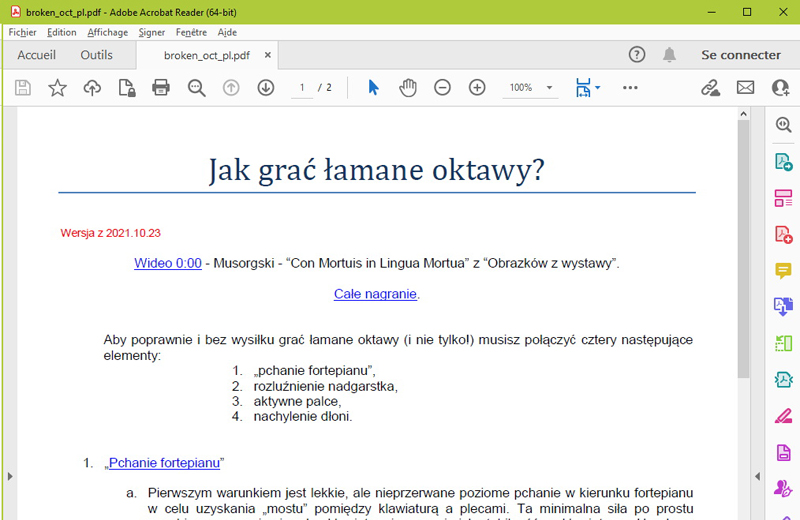Click the Se connecter button

[740, 55]
